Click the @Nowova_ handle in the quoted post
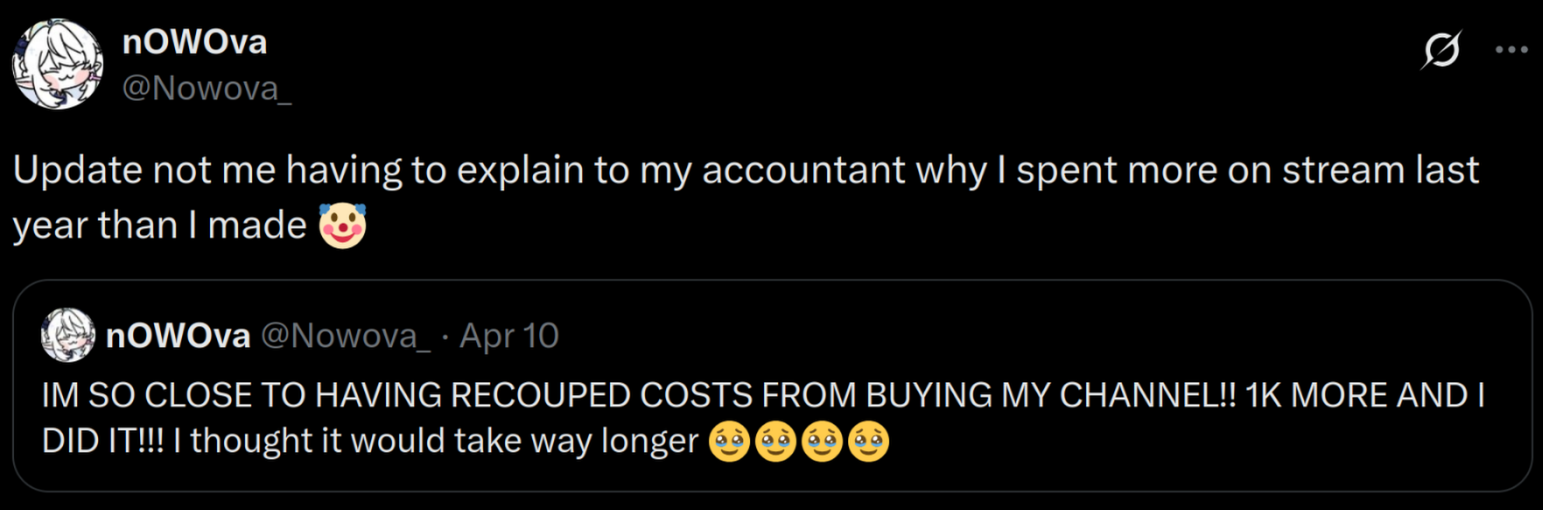Viewport: 1543px width, 510px height. (345, 336)
